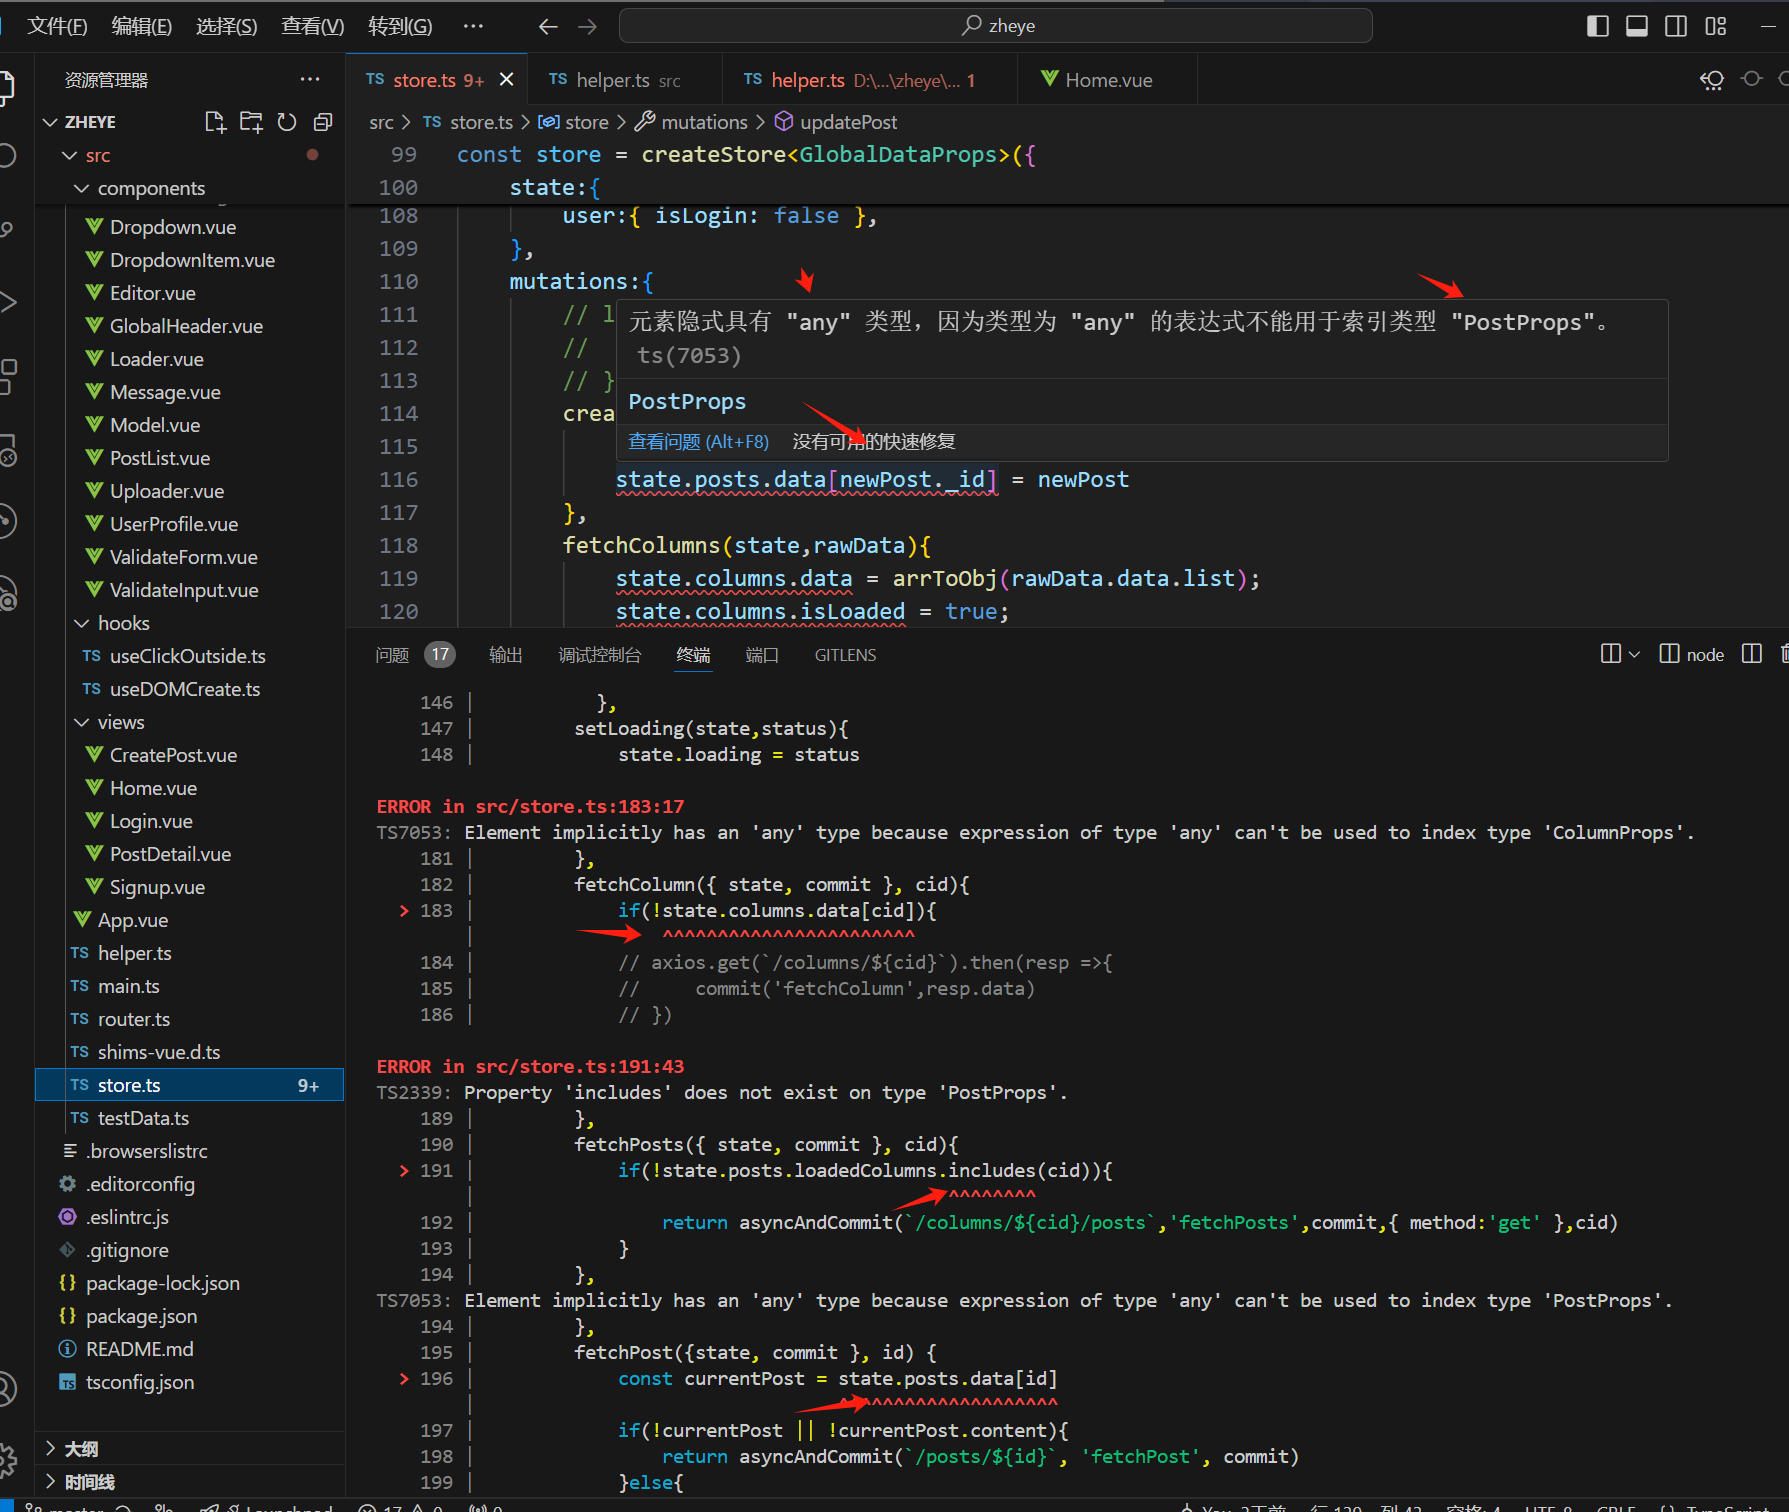Open the 编辑(E) menu

click(141, 26)
